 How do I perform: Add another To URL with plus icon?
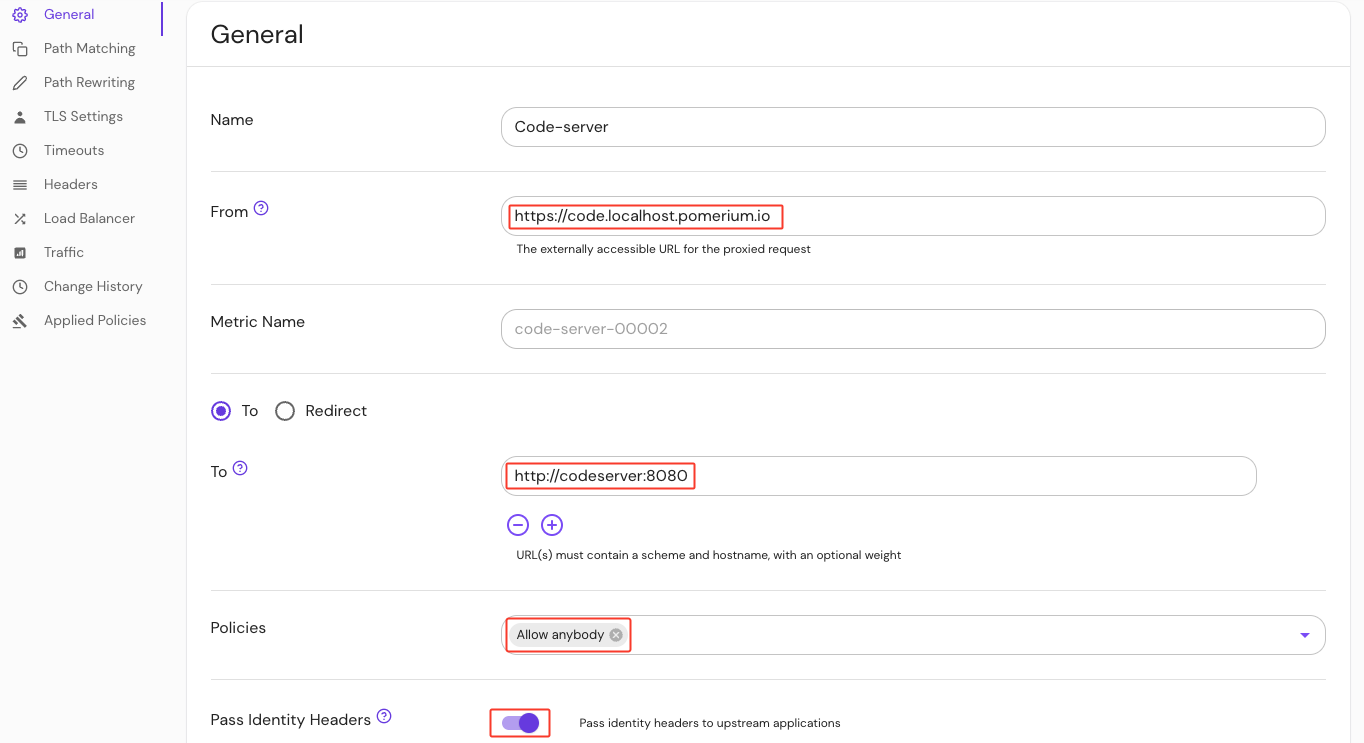click(x=552, y=525)
